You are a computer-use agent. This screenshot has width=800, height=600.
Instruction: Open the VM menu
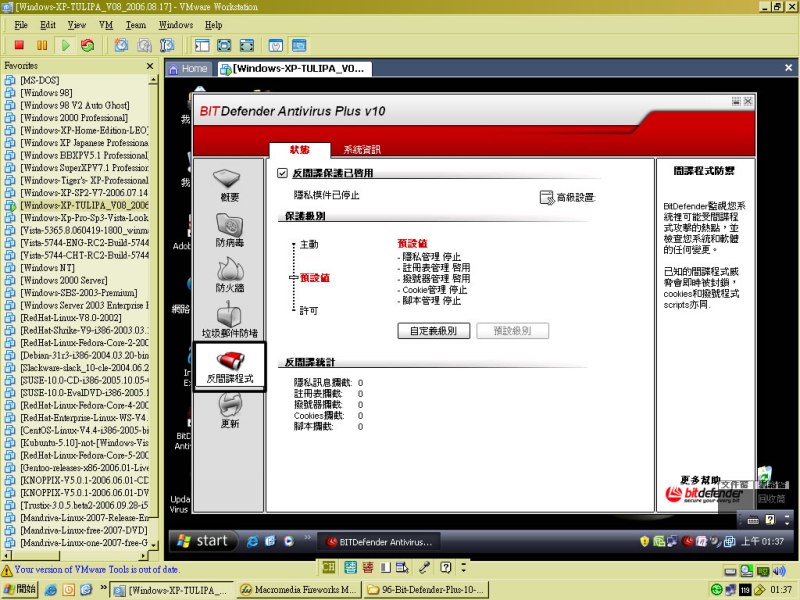(106, 25)
